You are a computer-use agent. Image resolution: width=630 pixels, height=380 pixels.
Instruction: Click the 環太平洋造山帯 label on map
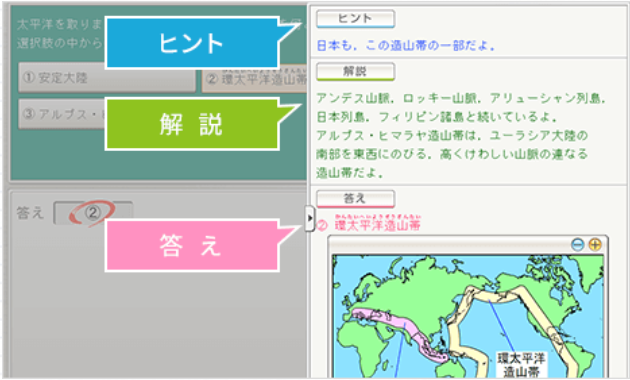click(x=521, y=364)
